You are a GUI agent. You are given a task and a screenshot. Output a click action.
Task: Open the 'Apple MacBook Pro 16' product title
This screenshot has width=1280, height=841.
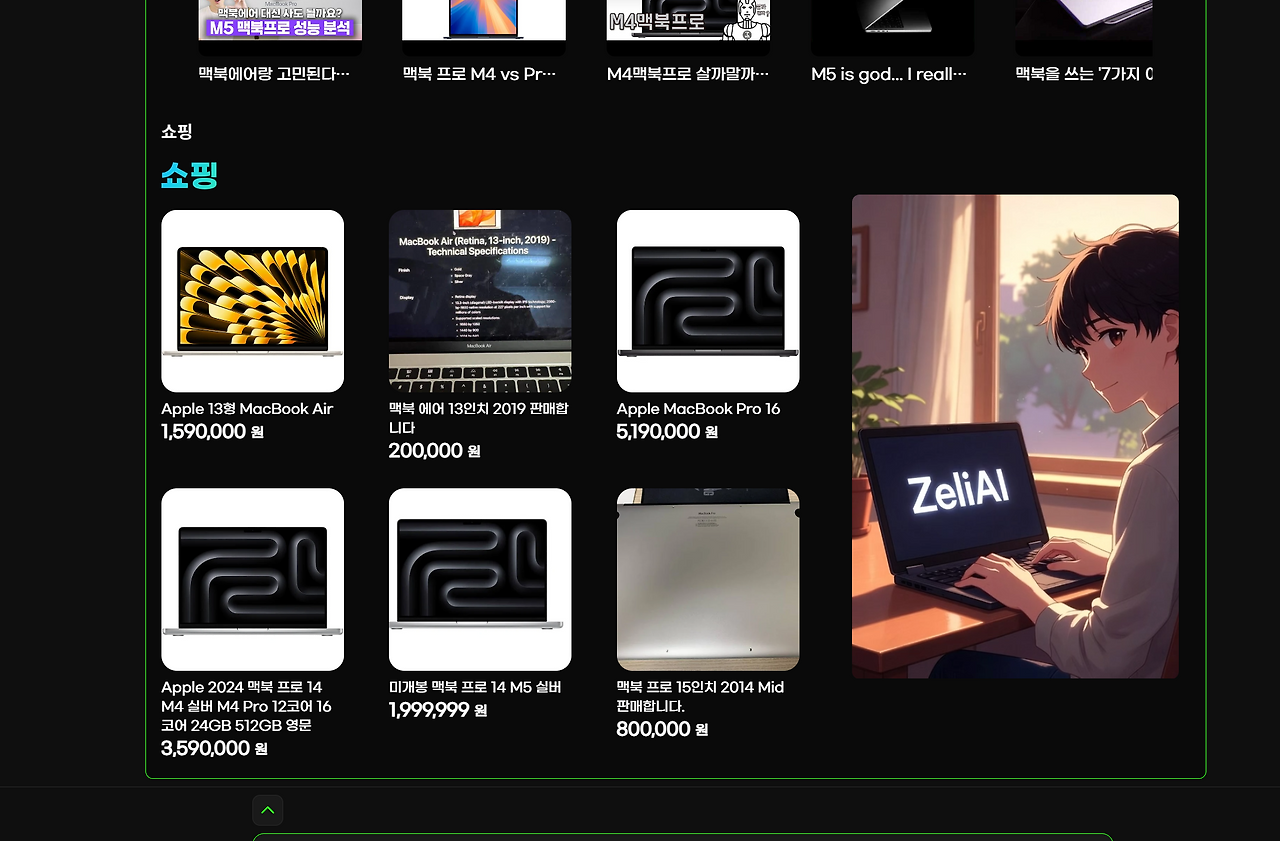[699, 409]
